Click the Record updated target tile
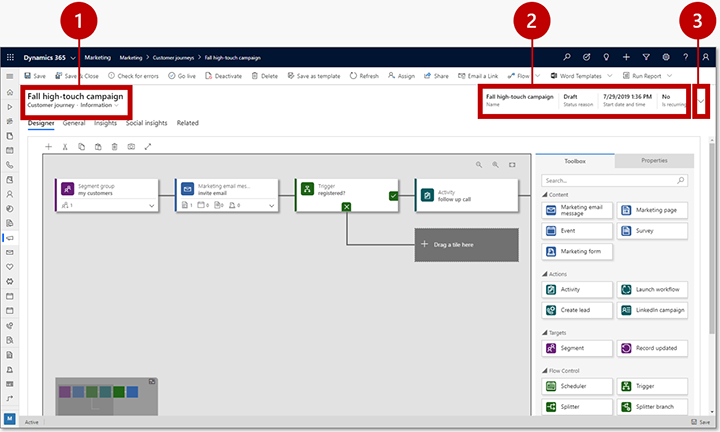 [x=653, y=348]
